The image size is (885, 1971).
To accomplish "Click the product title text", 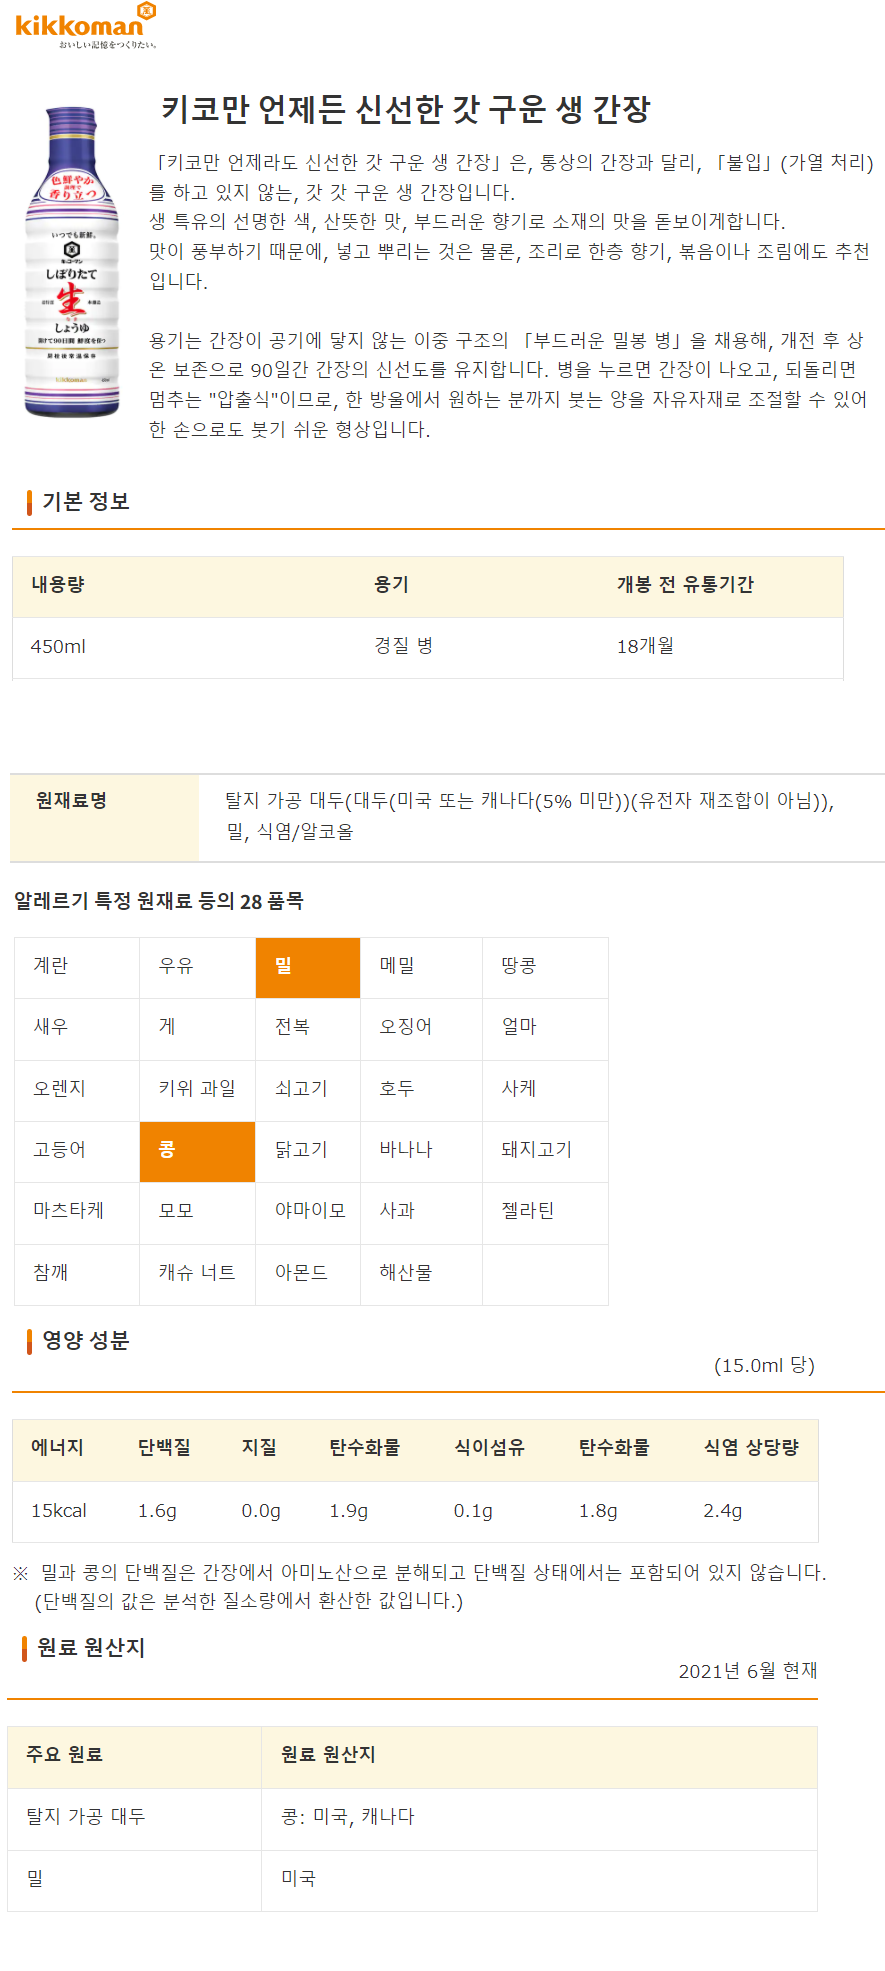I will (406, 109).
